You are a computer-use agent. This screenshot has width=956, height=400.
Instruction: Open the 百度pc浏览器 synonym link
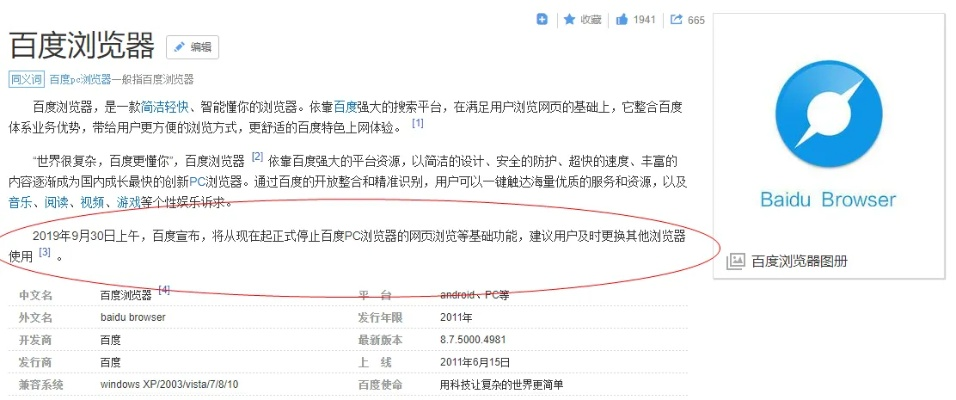pos(80,79)
